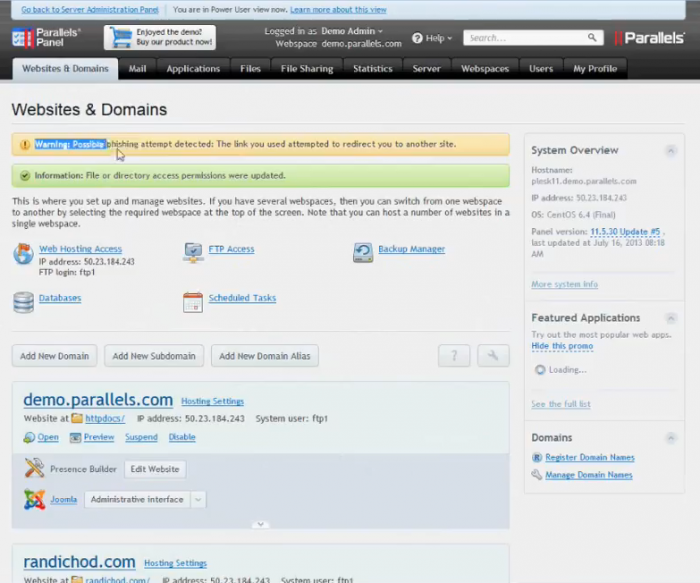Collapse the System Overview panel
This screenshot has width=700, height=583.
point(670,150)
